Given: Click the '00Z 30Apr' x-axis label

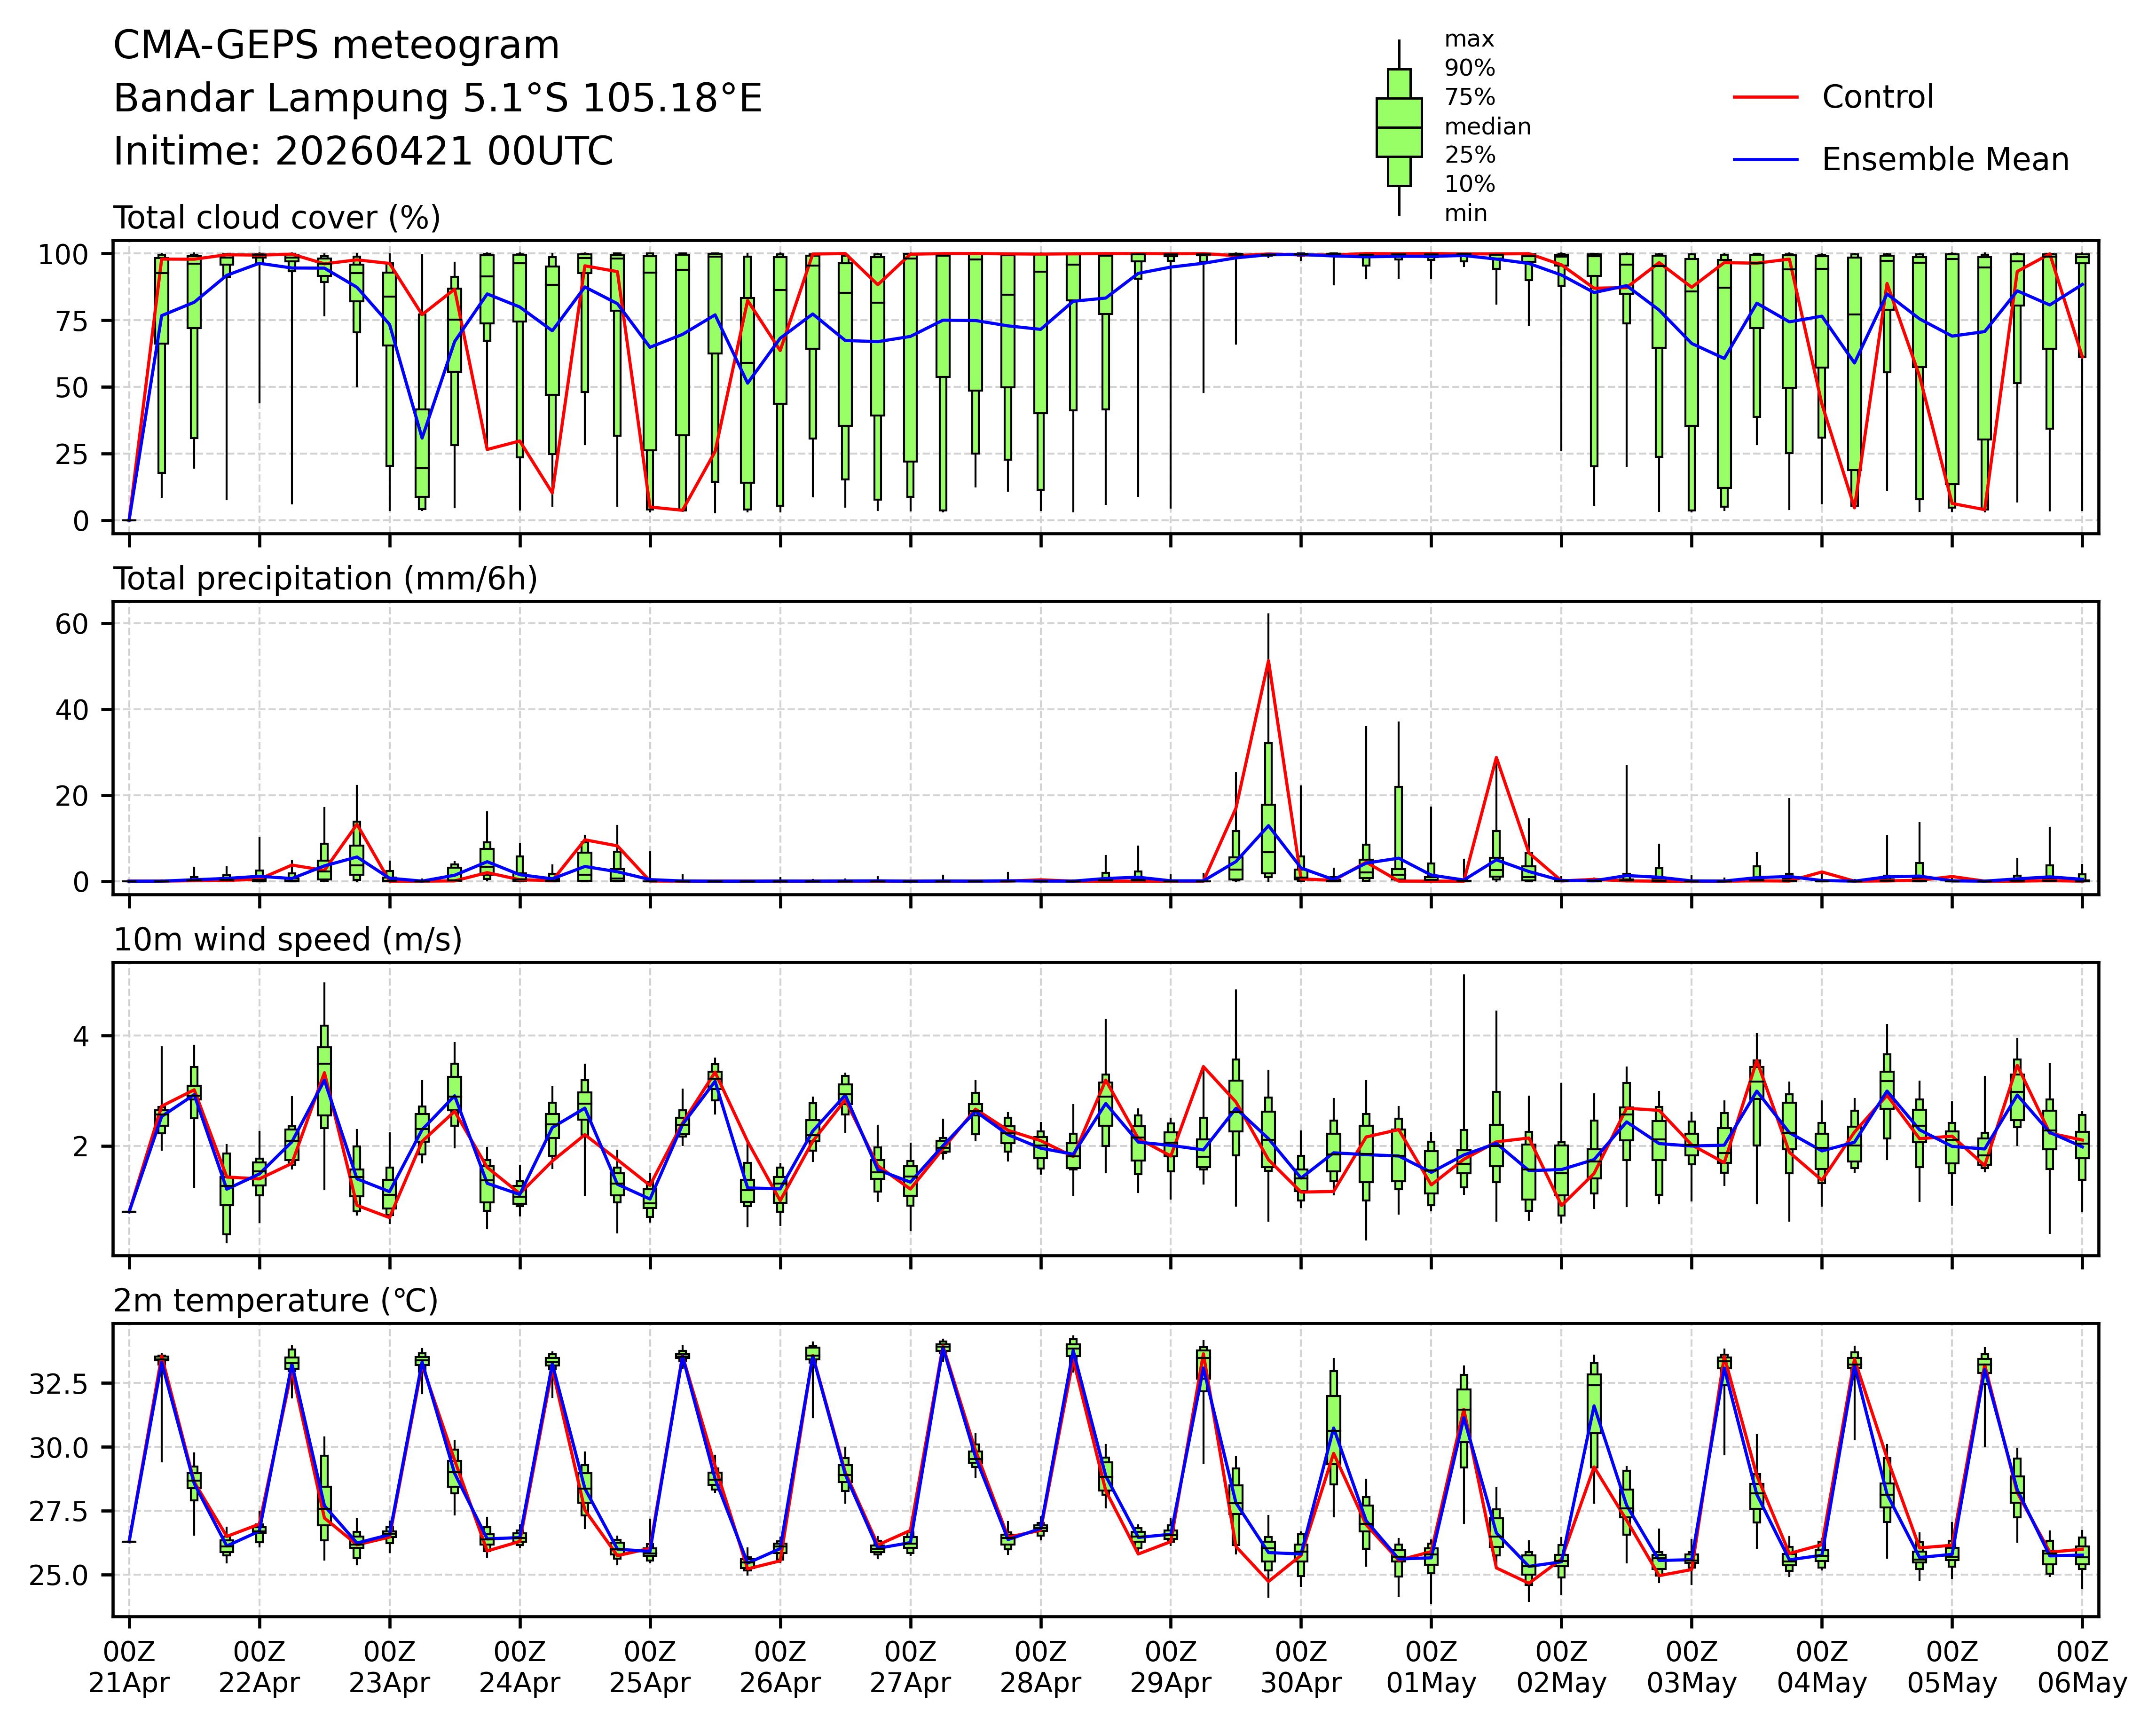Looking at the screenshot, I should coord(1300,1666).
